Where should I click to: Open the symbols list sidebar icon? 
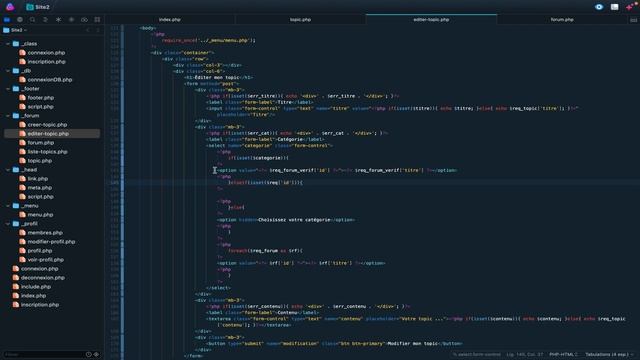pyautogui.click(x=45, y=20)
